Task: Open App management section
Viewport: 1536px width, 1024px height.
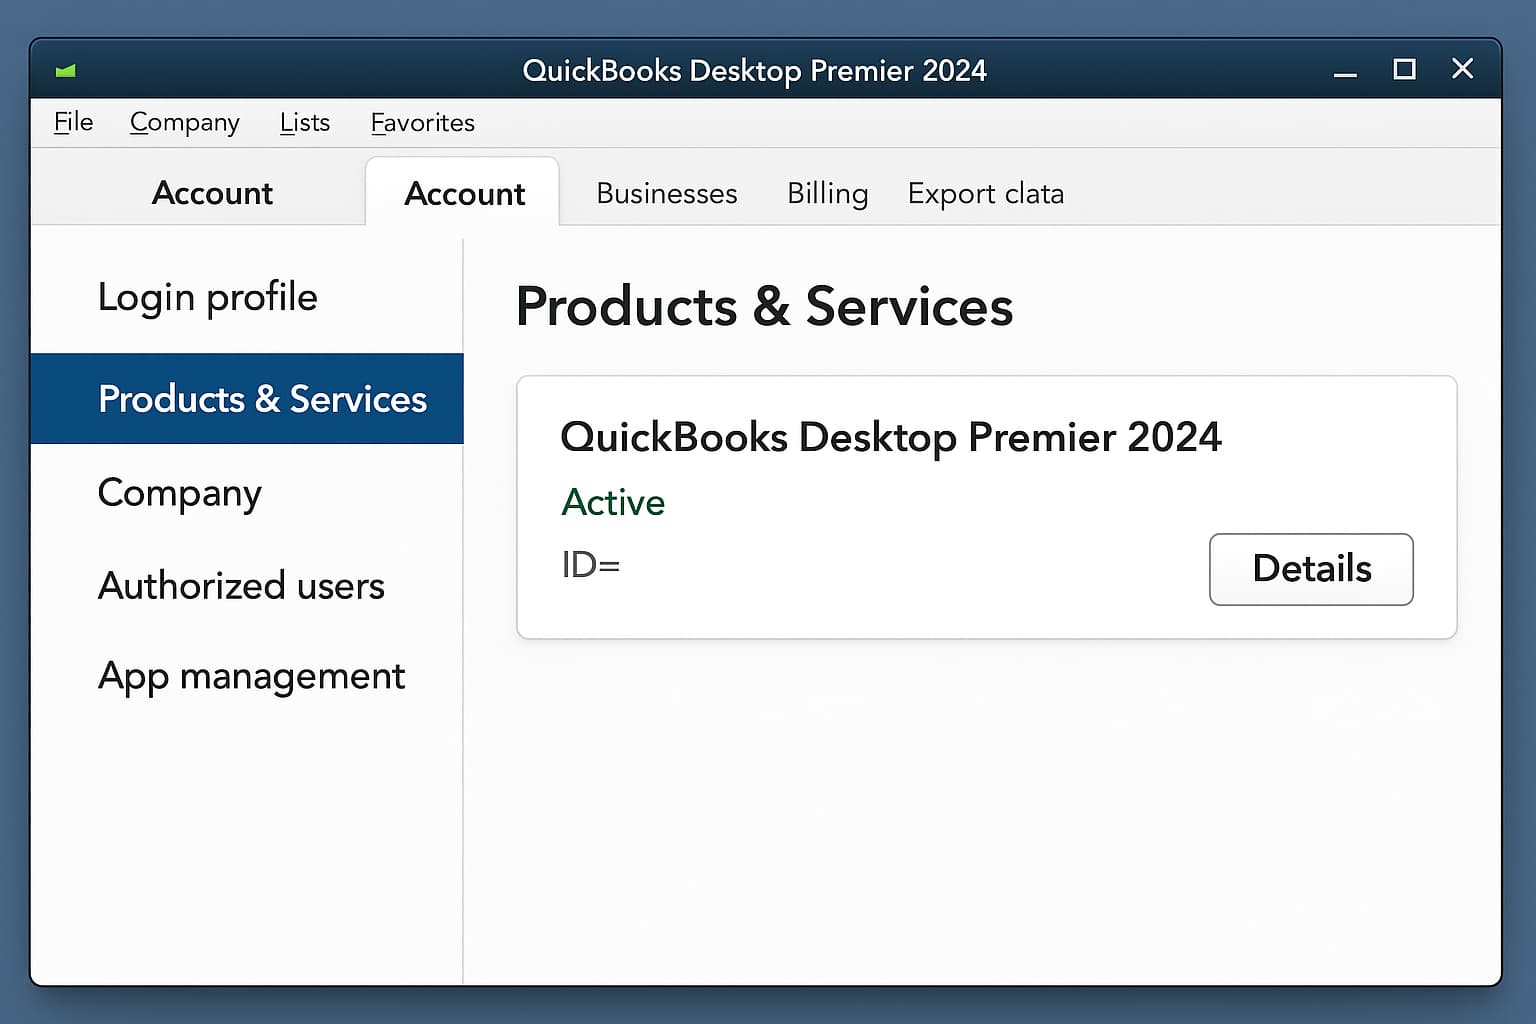Action: (251, 676)
